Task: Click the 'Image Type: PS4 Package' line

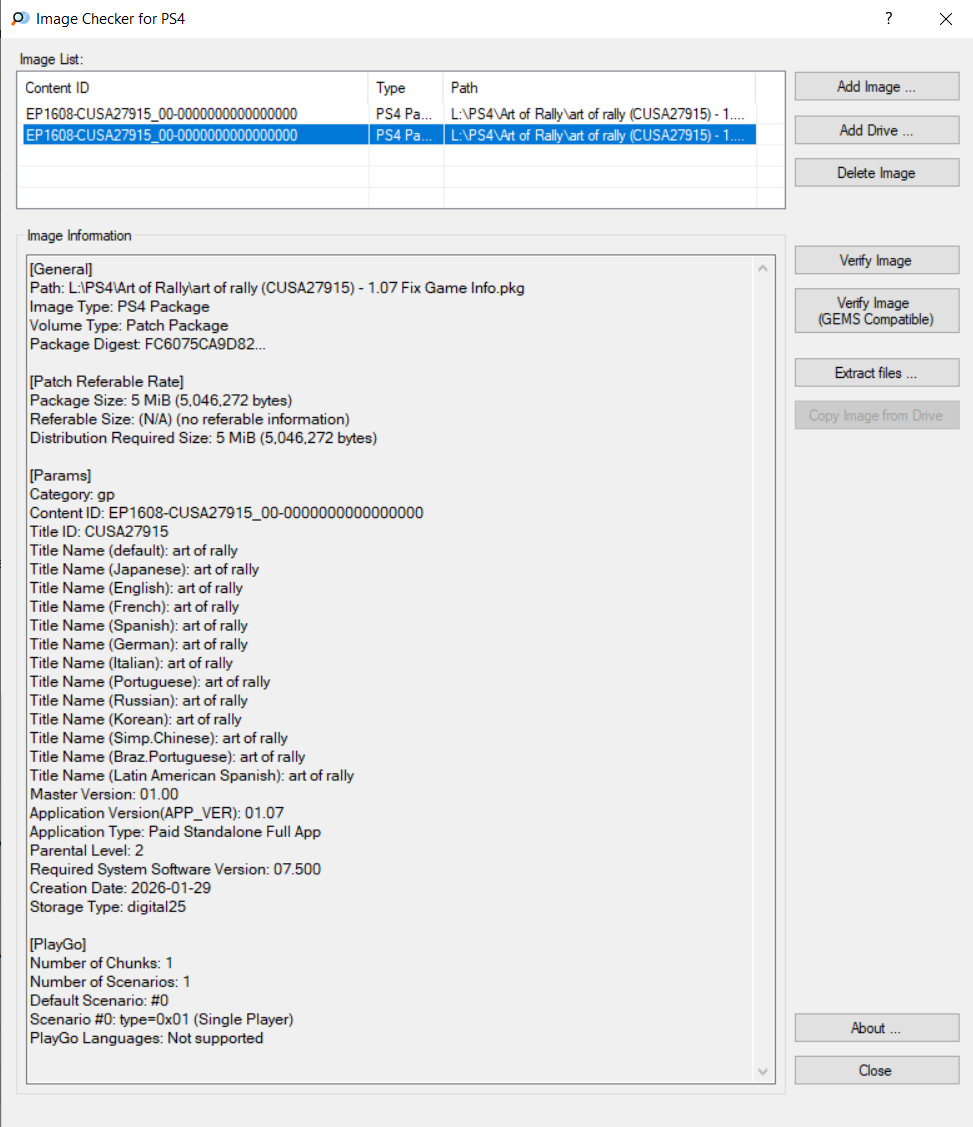Action: [120, 306]
